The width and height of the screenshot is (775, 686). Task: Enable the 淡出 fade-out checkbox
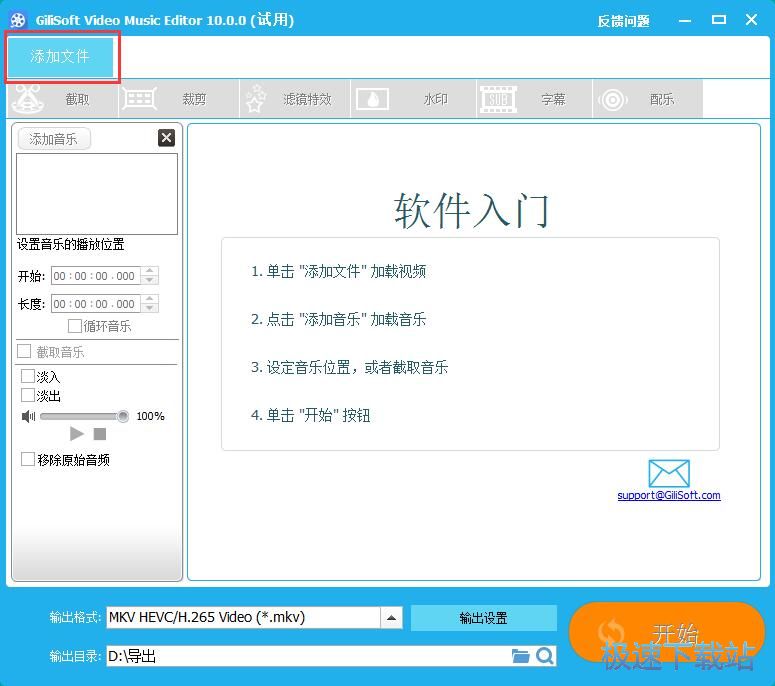pos(28,395)
